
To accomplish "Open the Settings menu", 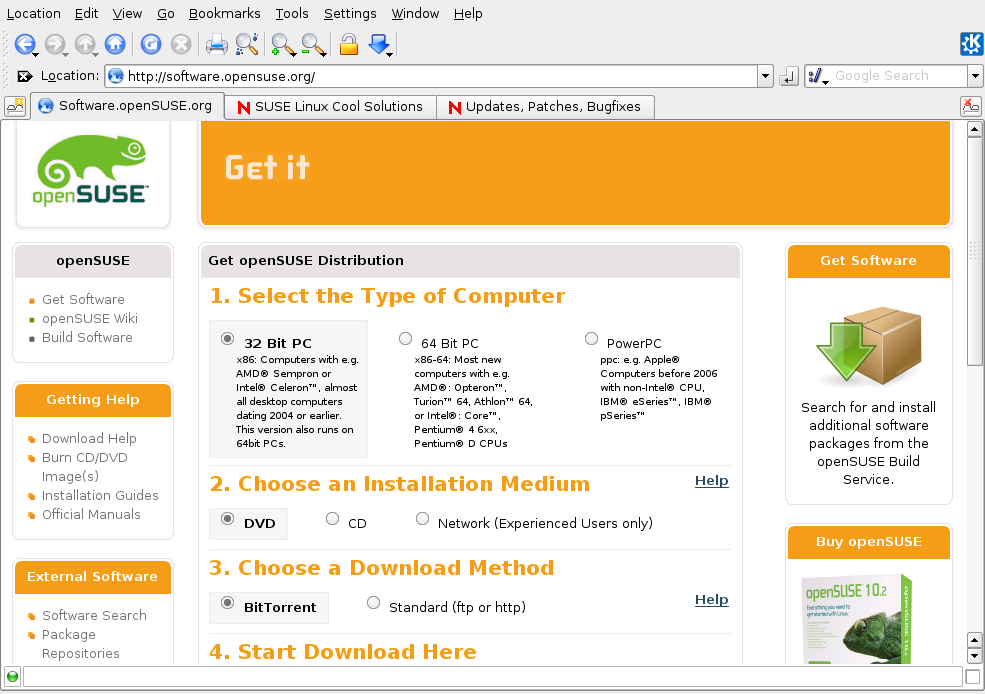I will tap(350, 13).
